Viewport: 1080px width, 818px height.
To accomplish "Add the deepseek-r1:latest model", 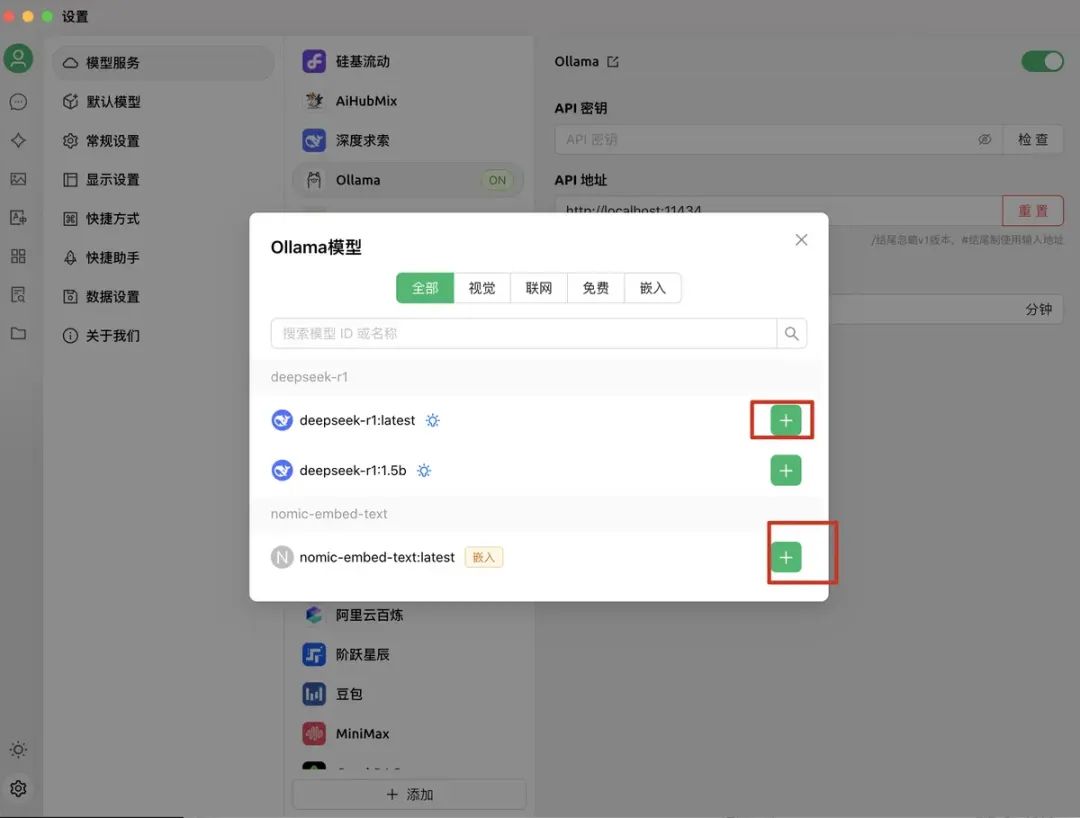I will (785, 420).
